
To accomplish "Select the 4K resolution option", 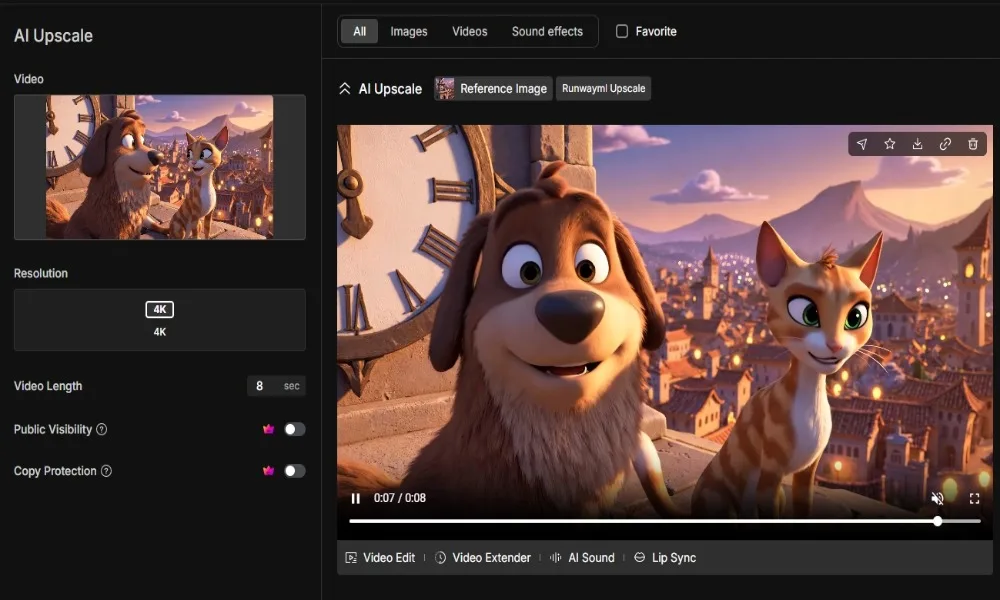I will click(x=160, y=319).
